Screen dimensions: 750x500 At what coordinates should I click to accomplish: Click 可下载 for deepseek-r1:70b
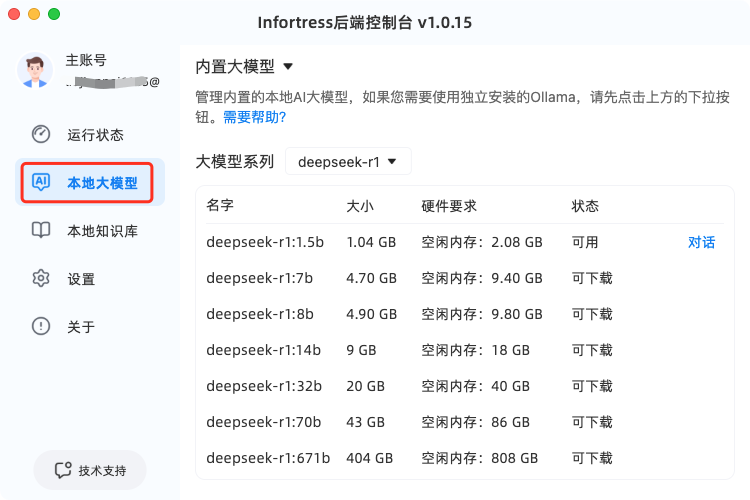click(x=592, y=422)
